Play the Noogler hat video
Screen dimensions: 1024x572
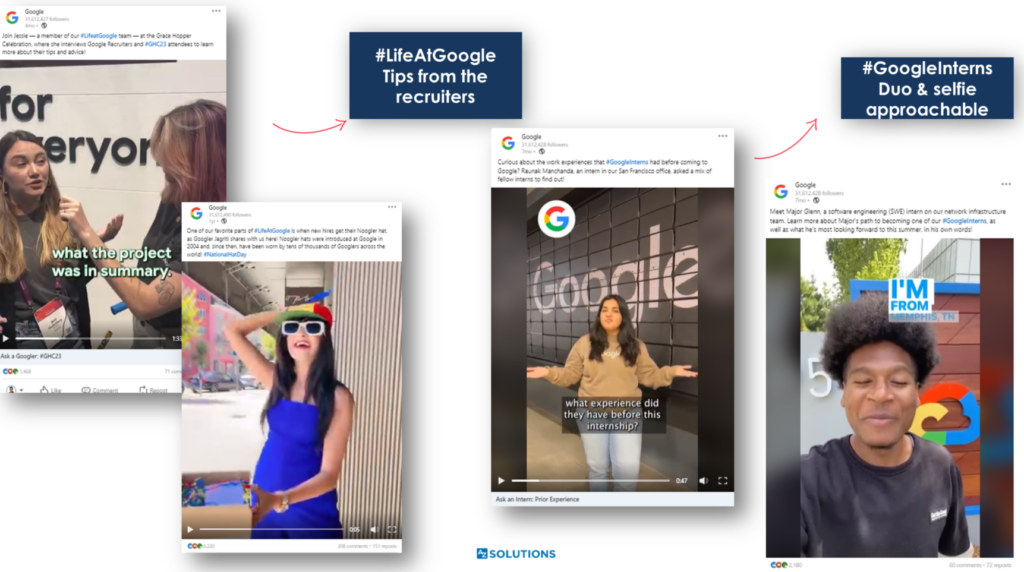tap(189, 530)
